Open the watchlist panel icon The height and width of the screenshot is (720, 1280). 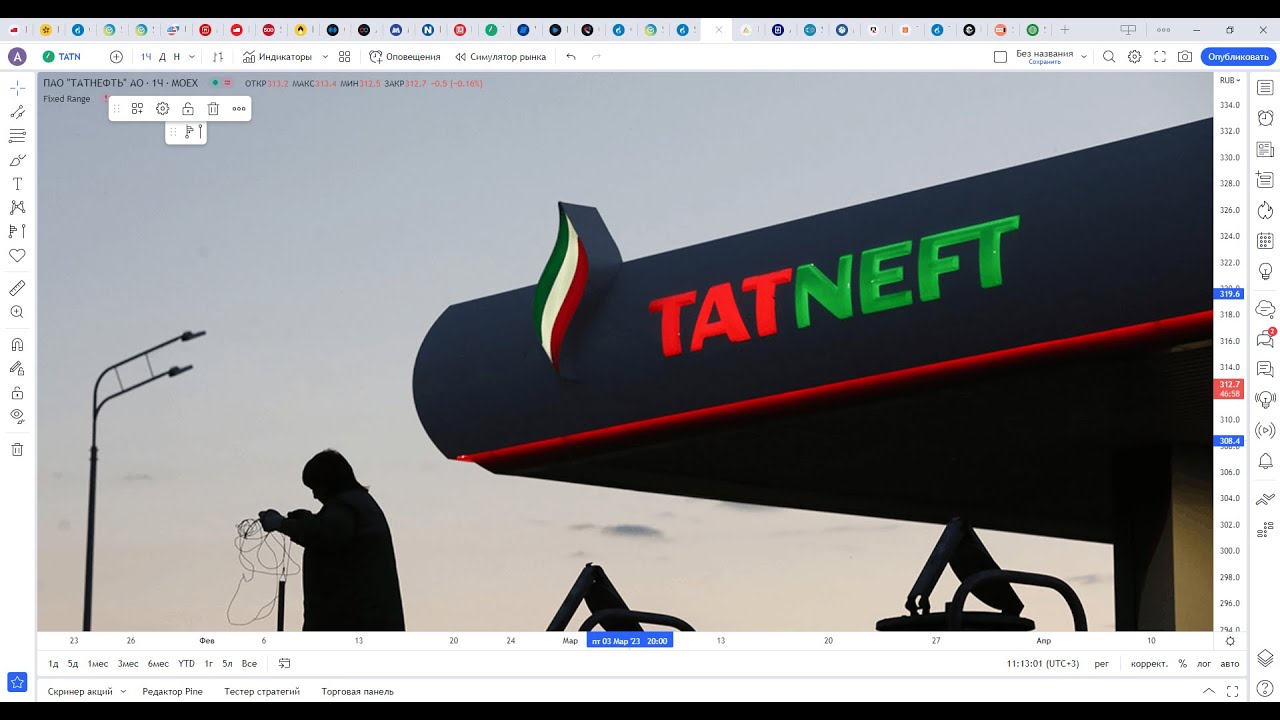1265,88
